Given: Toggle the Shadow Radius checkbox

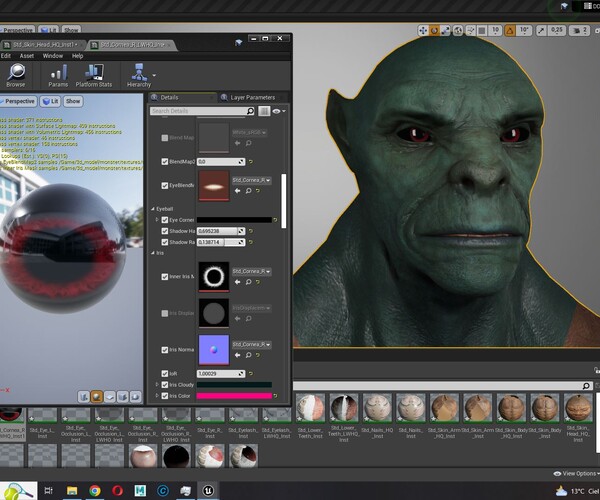Looking at the screenshot, I should coord(165,242).
